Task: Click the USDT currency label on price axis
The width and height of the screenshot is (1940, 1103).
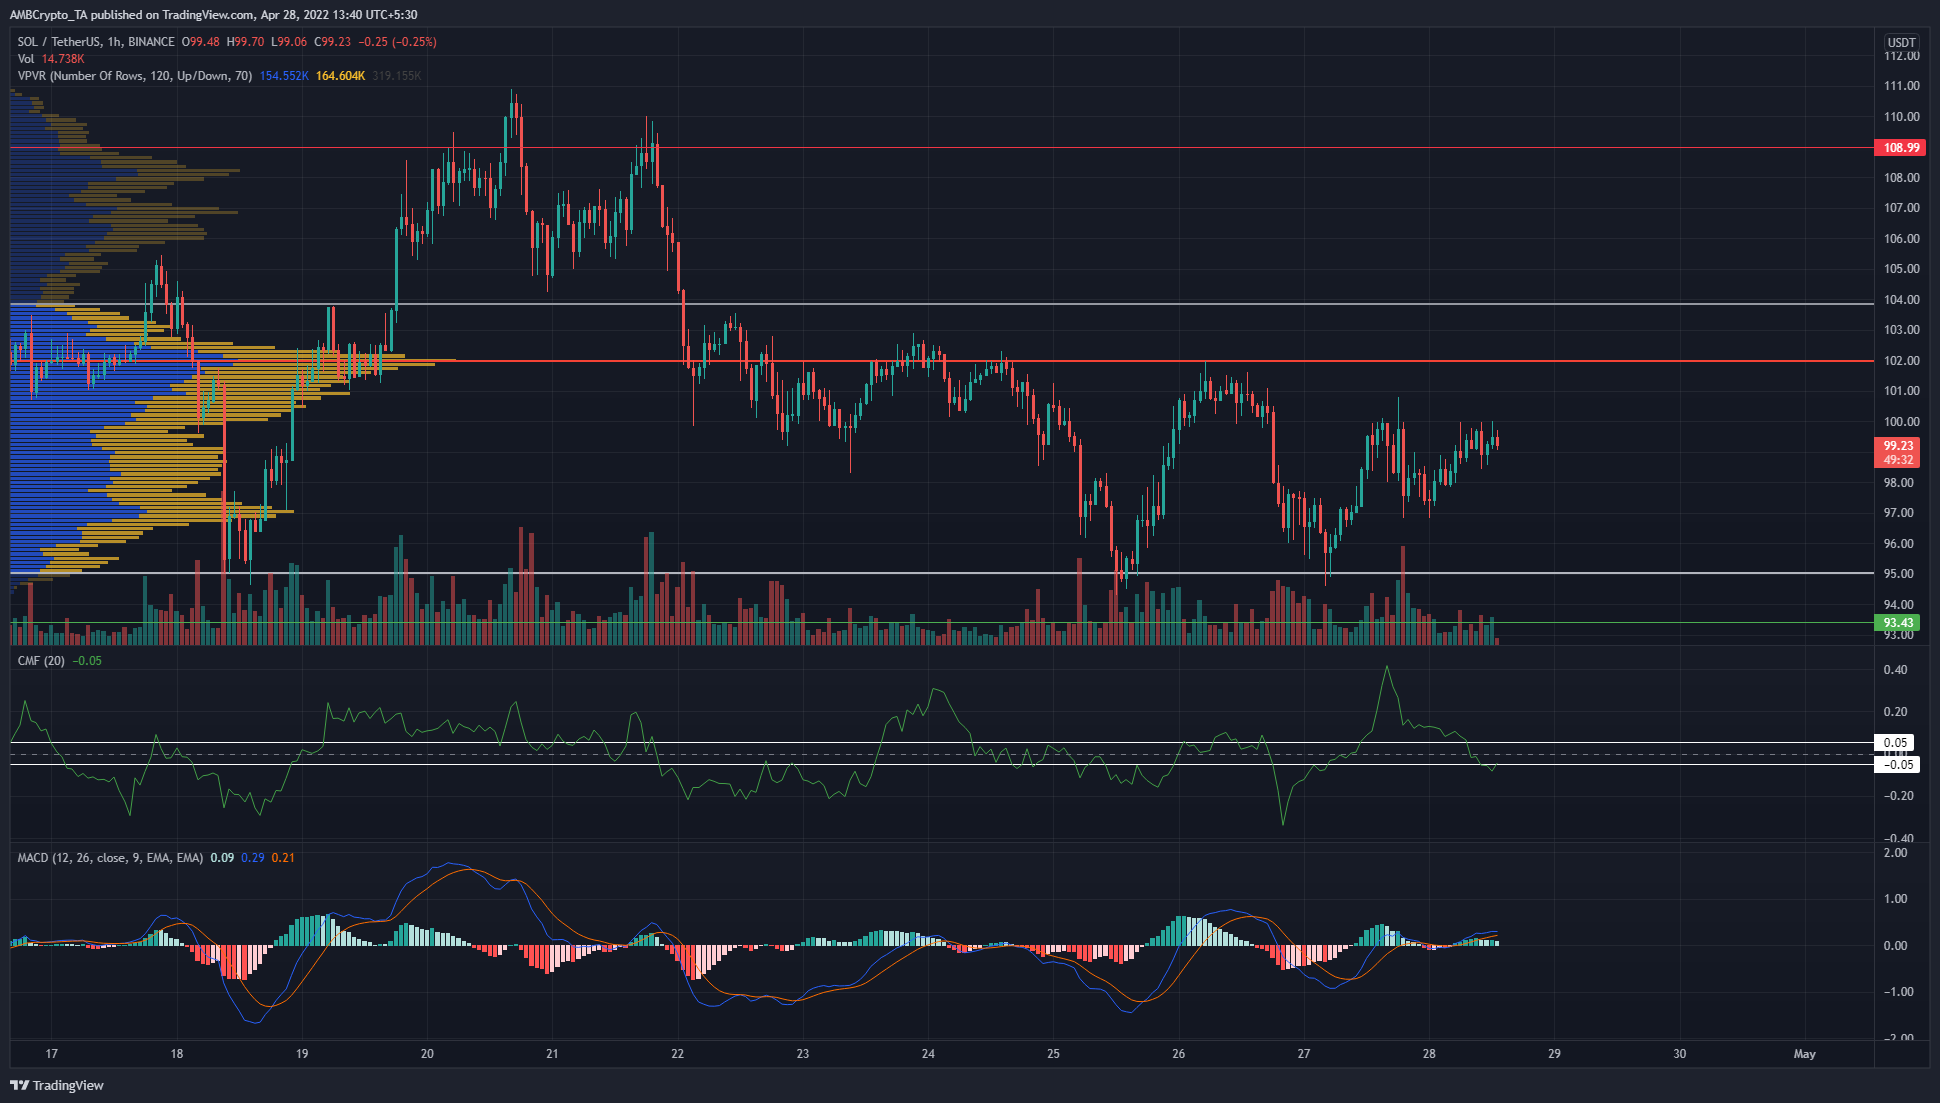Action: click(1901, 42)
